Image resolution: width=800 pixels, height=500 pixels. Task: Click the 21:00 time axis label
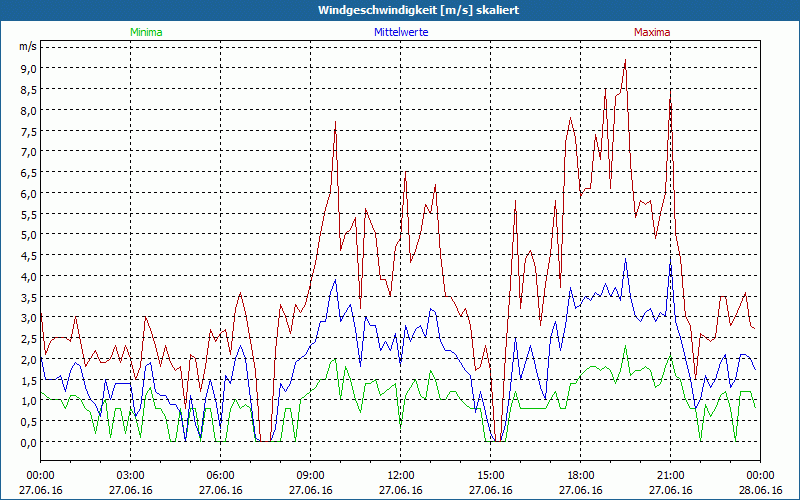point(670,476)
